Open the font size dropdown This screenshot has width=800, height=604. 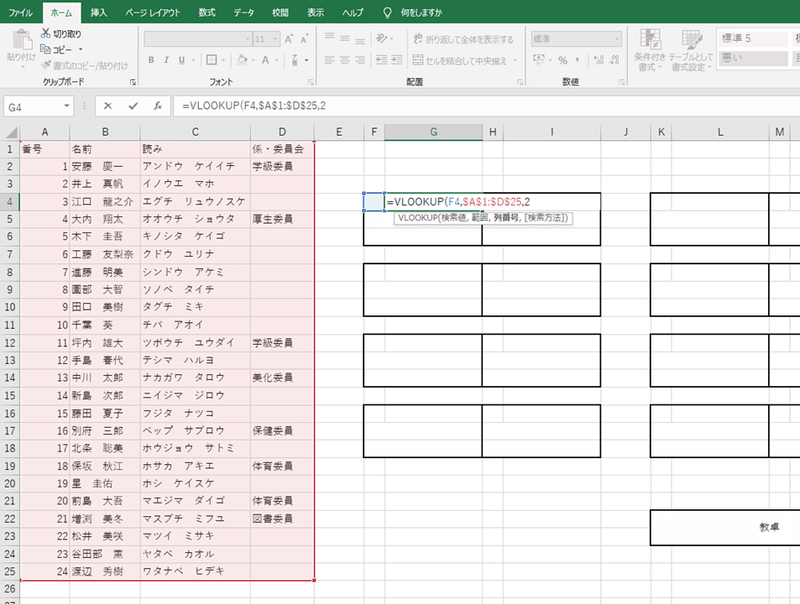point(275,39)
